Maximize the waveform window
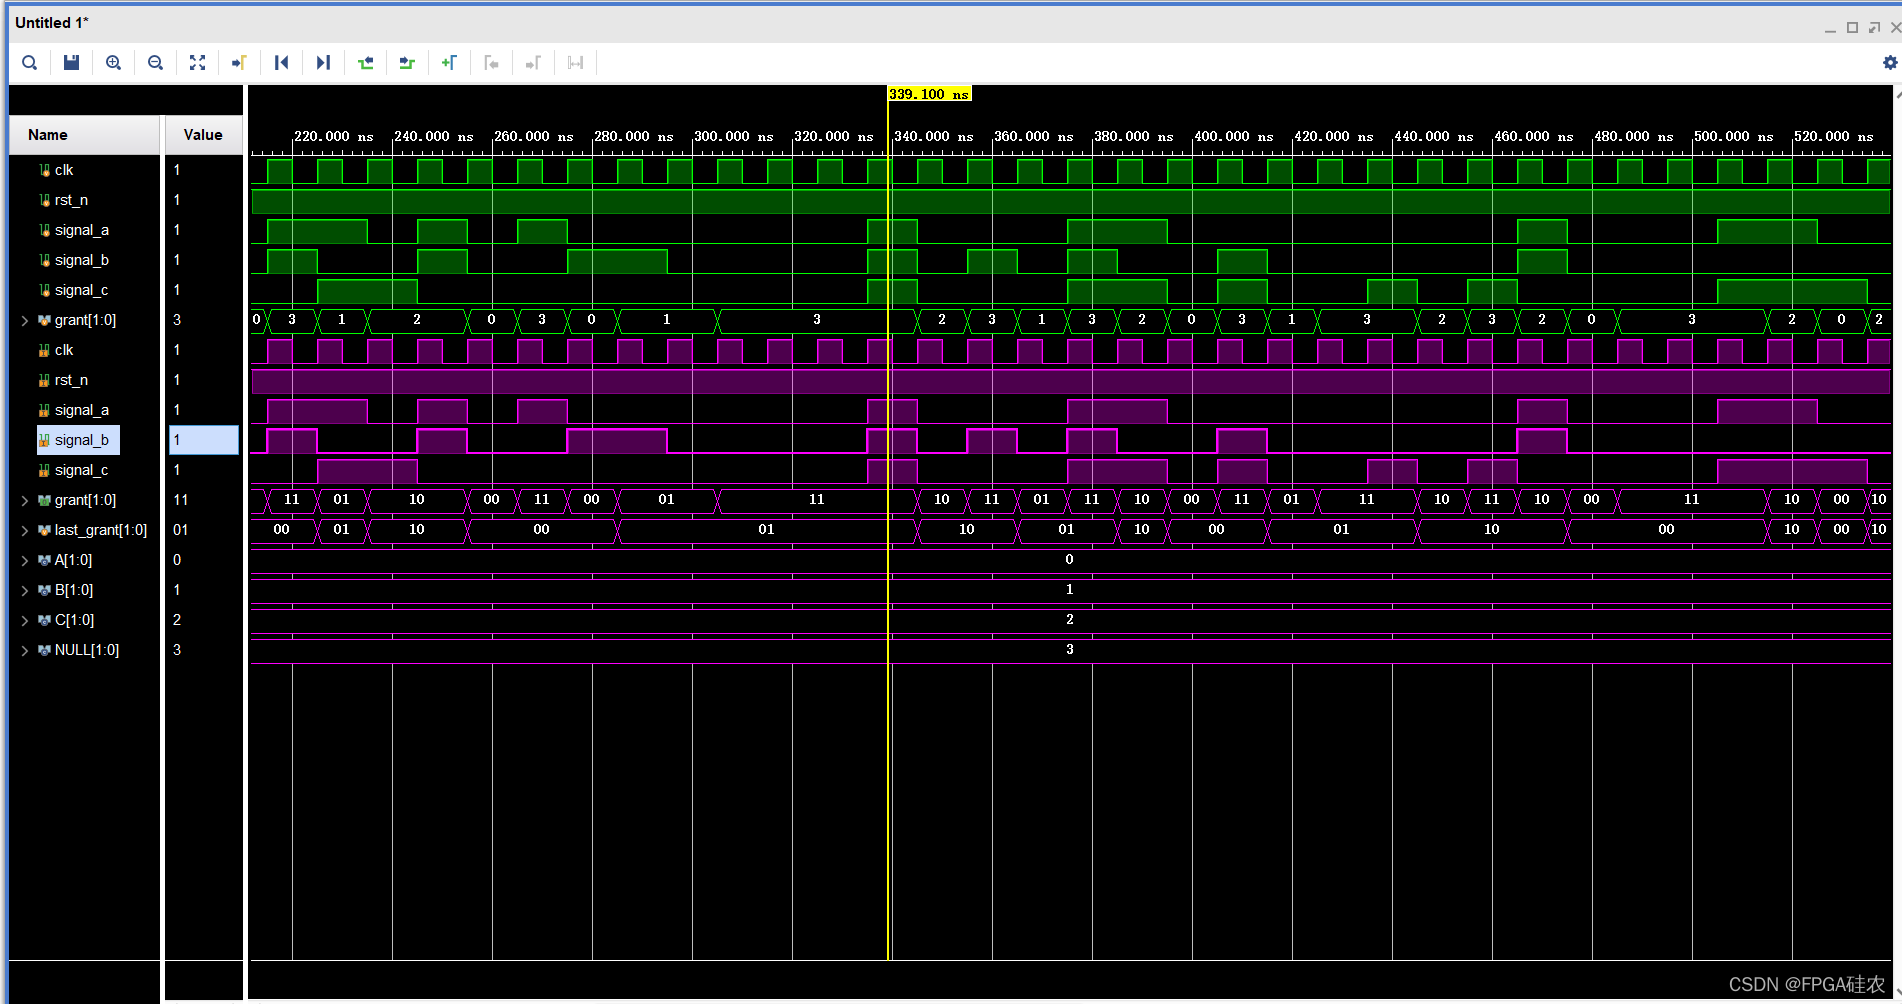This screenshot has width=1902, height=1004. coord(1852,28)
